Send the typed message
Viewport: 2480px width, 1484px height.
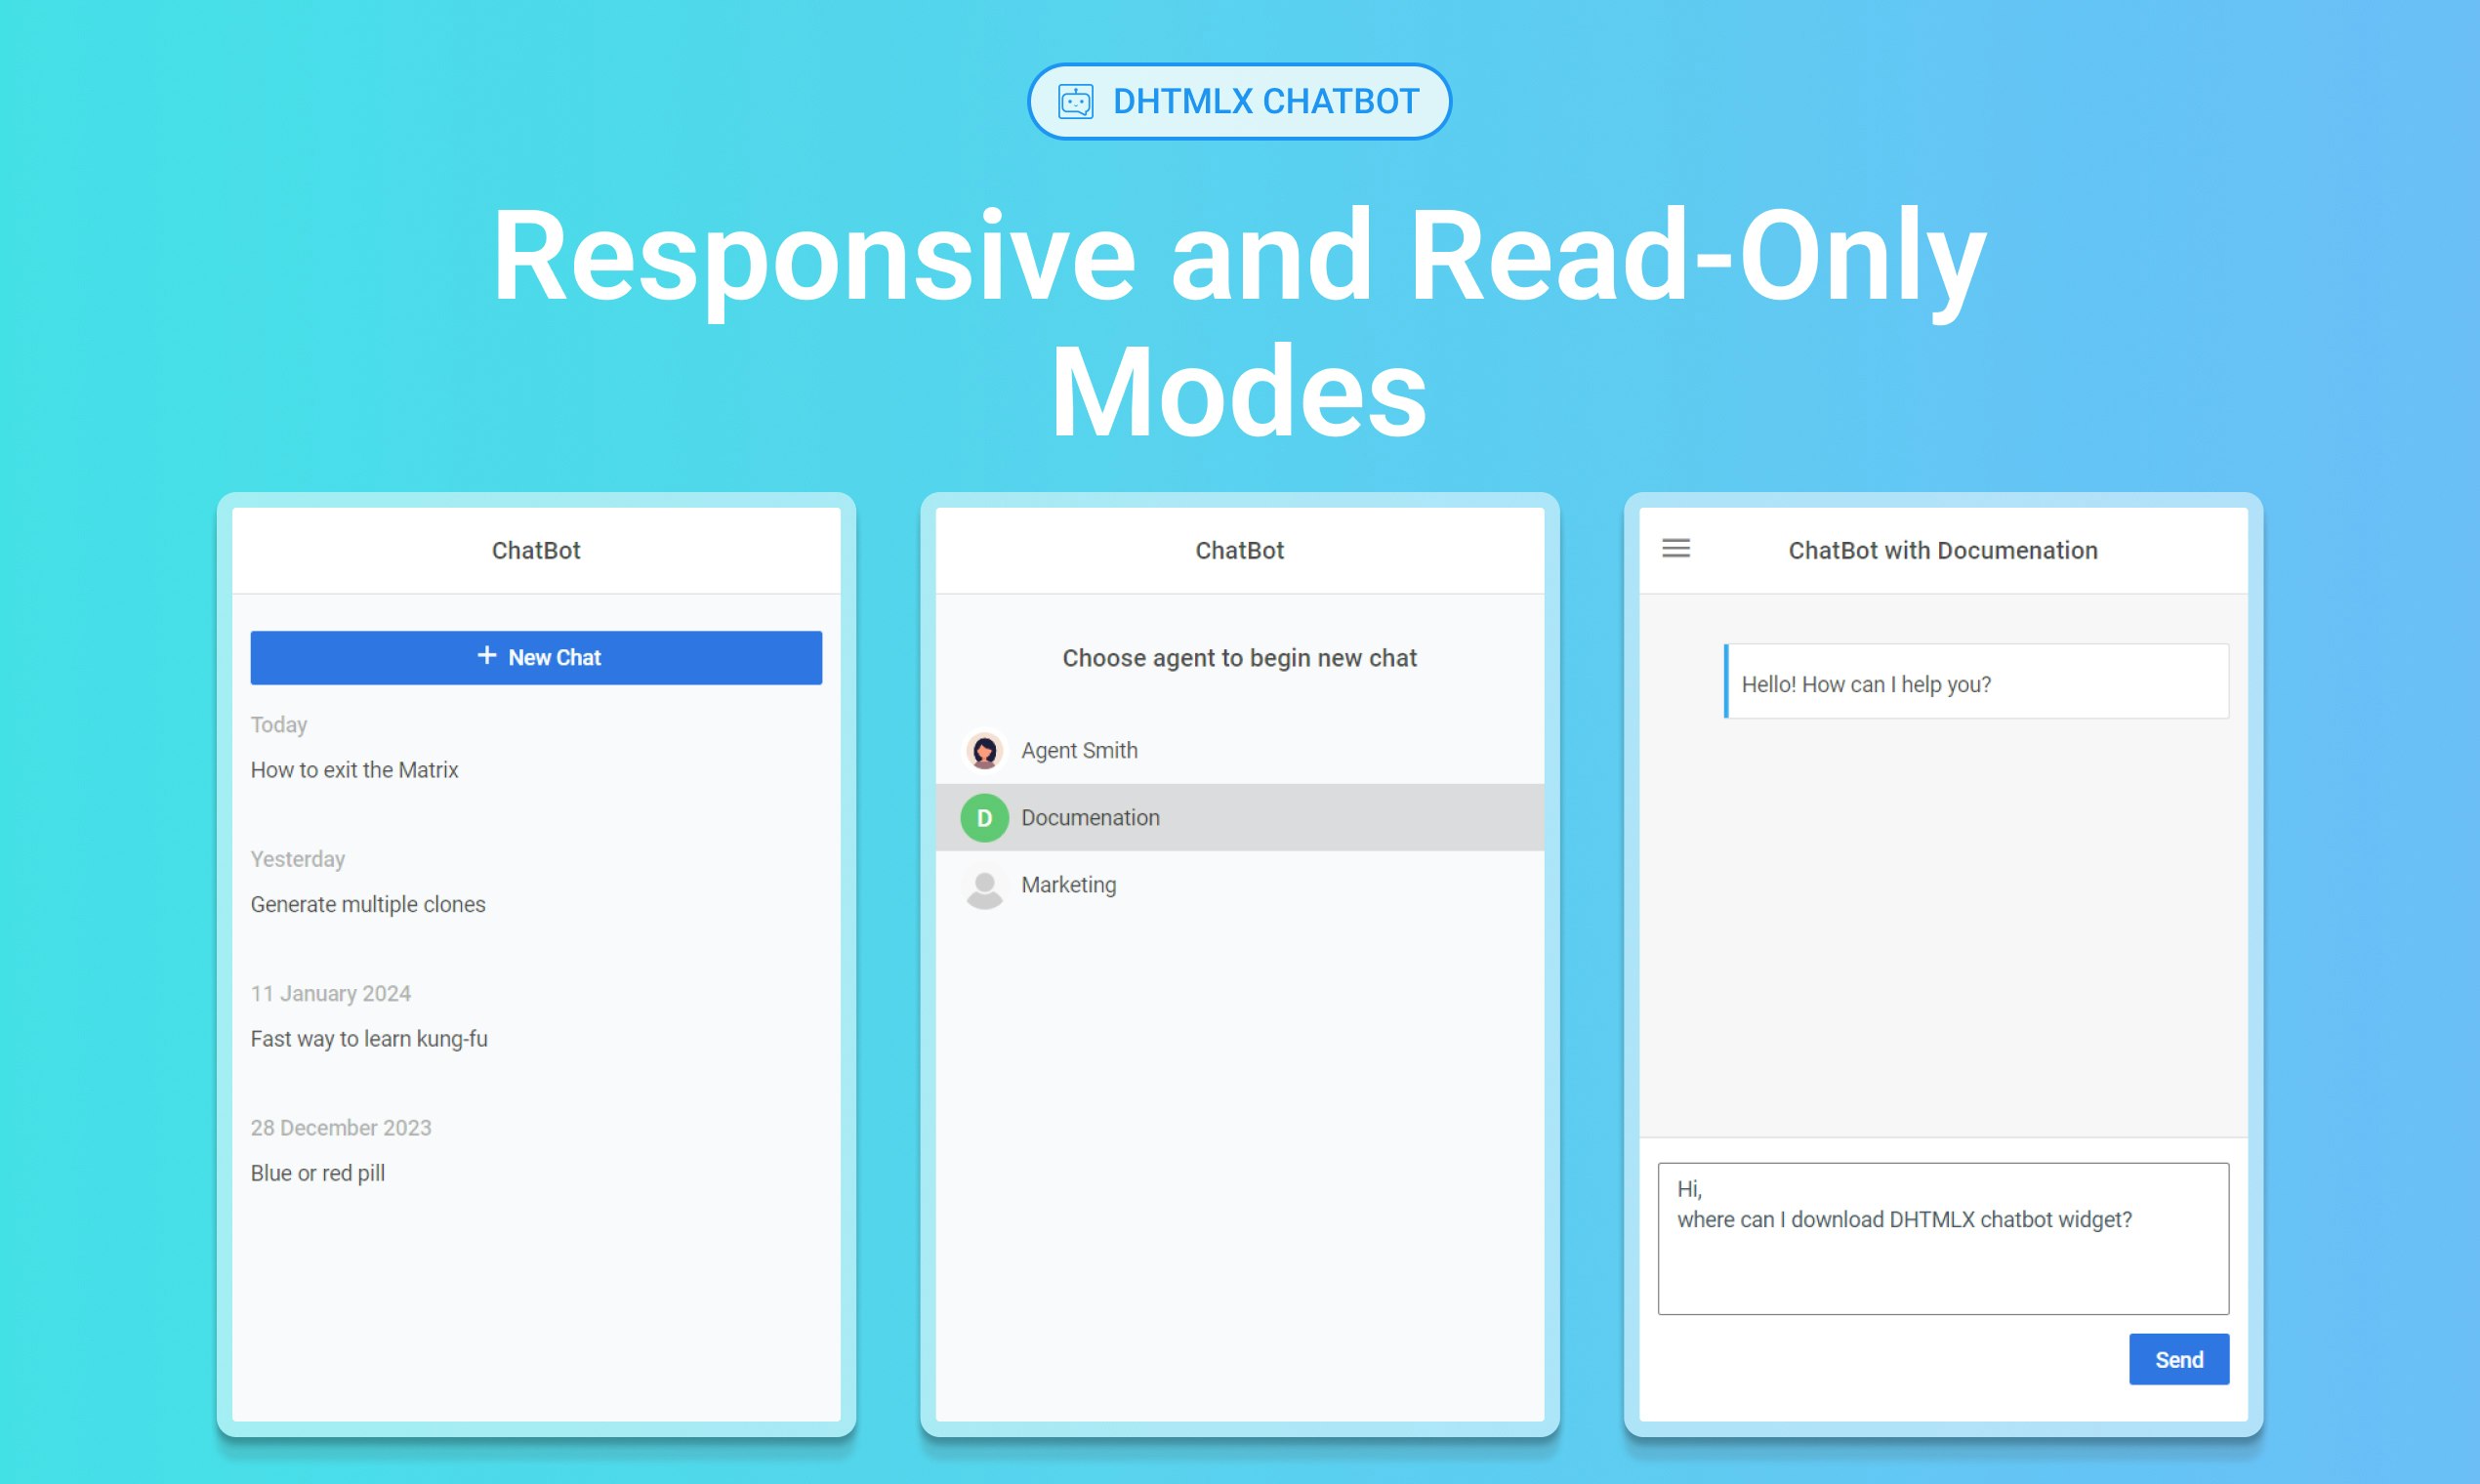pyautogui.click(x=2178, y=1359)
